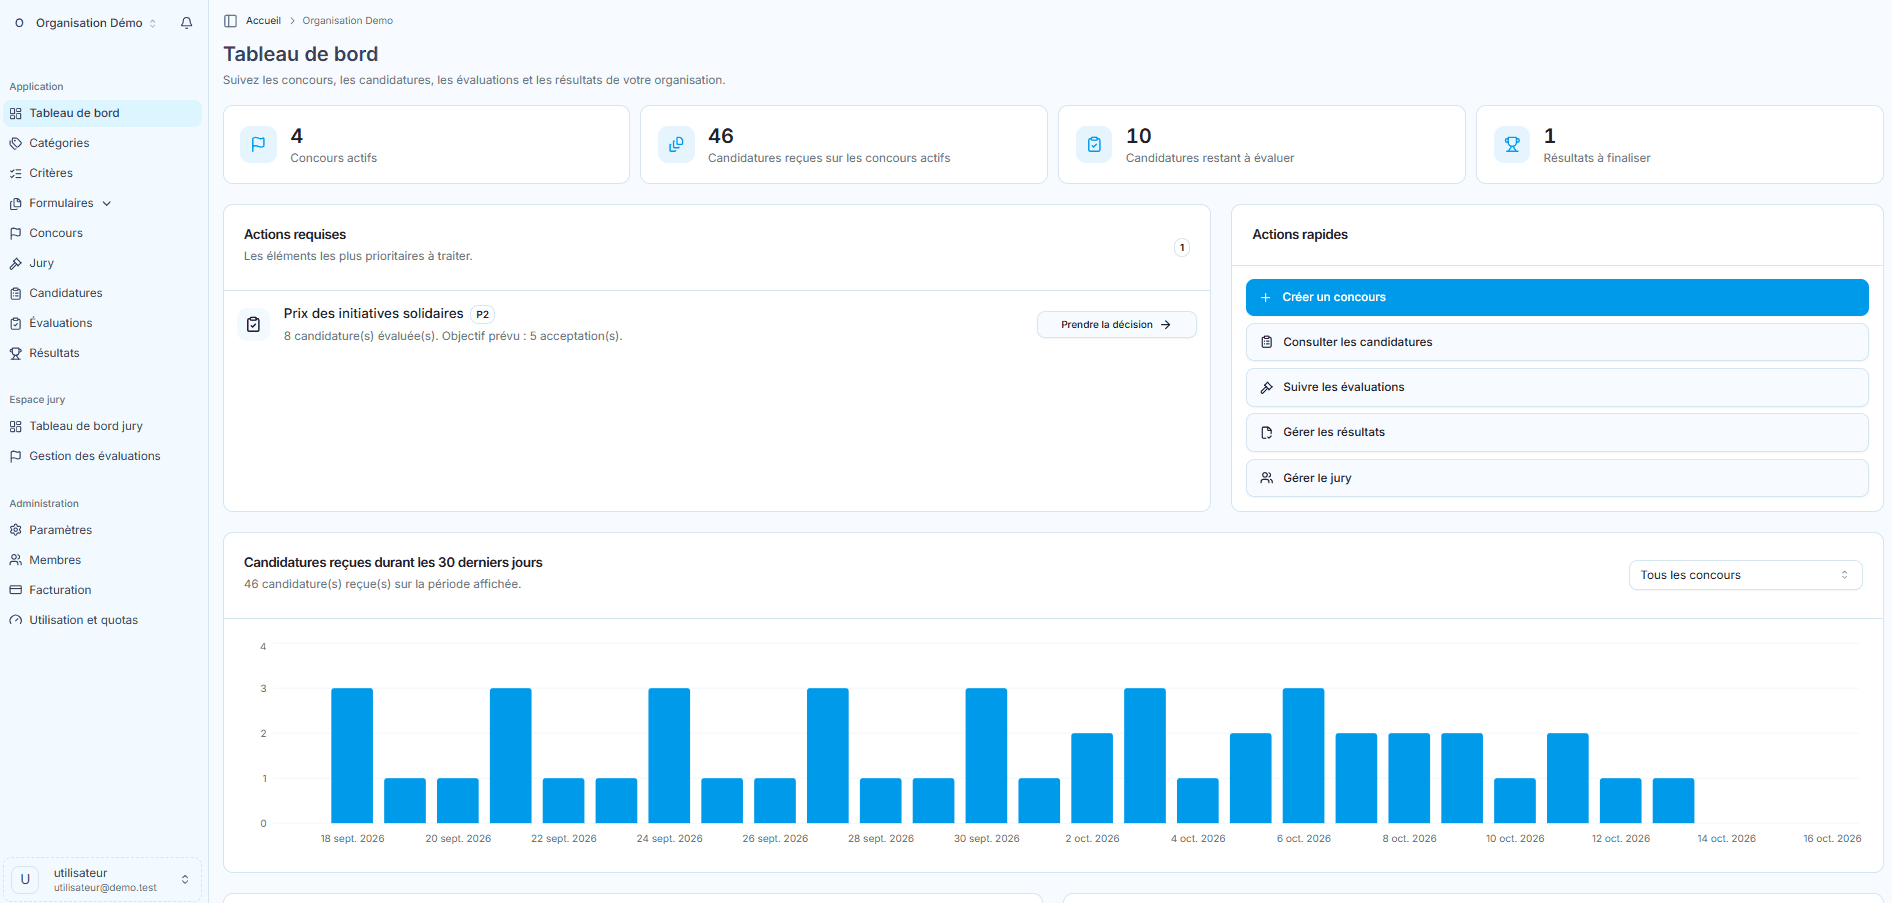The height and width of the screenshot is (903, 1892).
Task: Click the Jury gavel icon
Action: coord(16,263)
